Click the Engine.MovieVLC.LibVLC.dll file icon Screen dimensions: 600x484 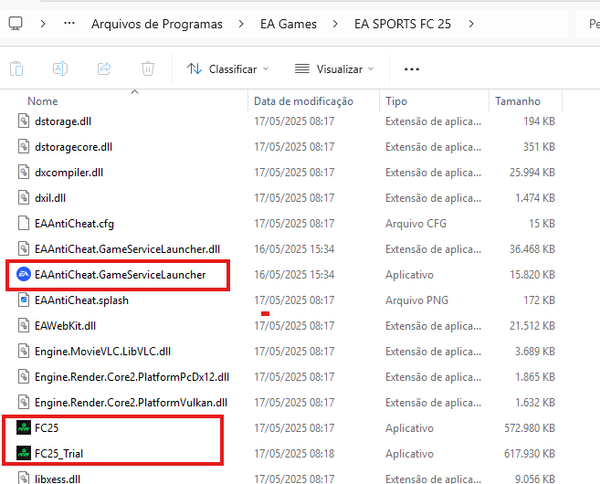[23, 351]
